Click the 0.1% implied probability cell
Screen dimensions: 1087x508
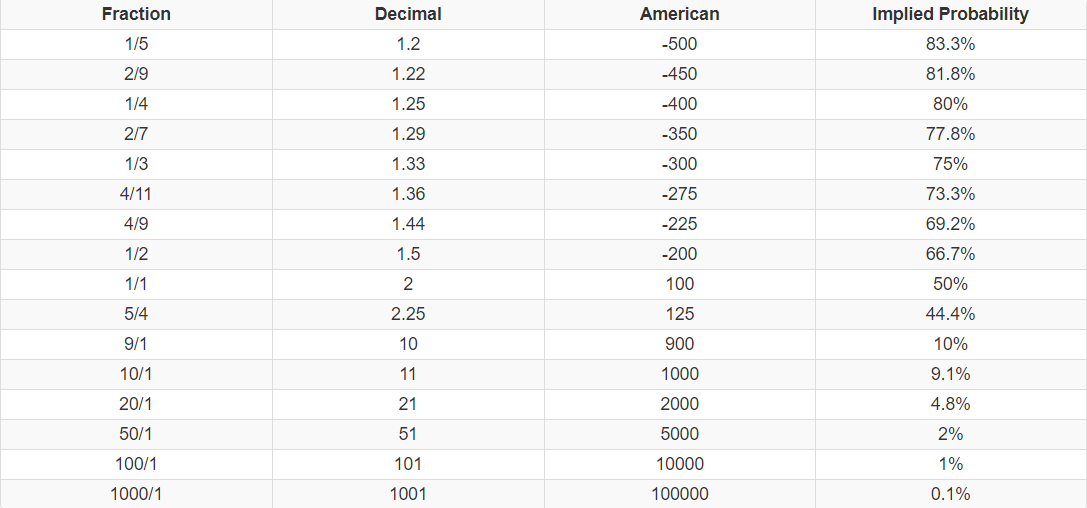click(950, 494)
